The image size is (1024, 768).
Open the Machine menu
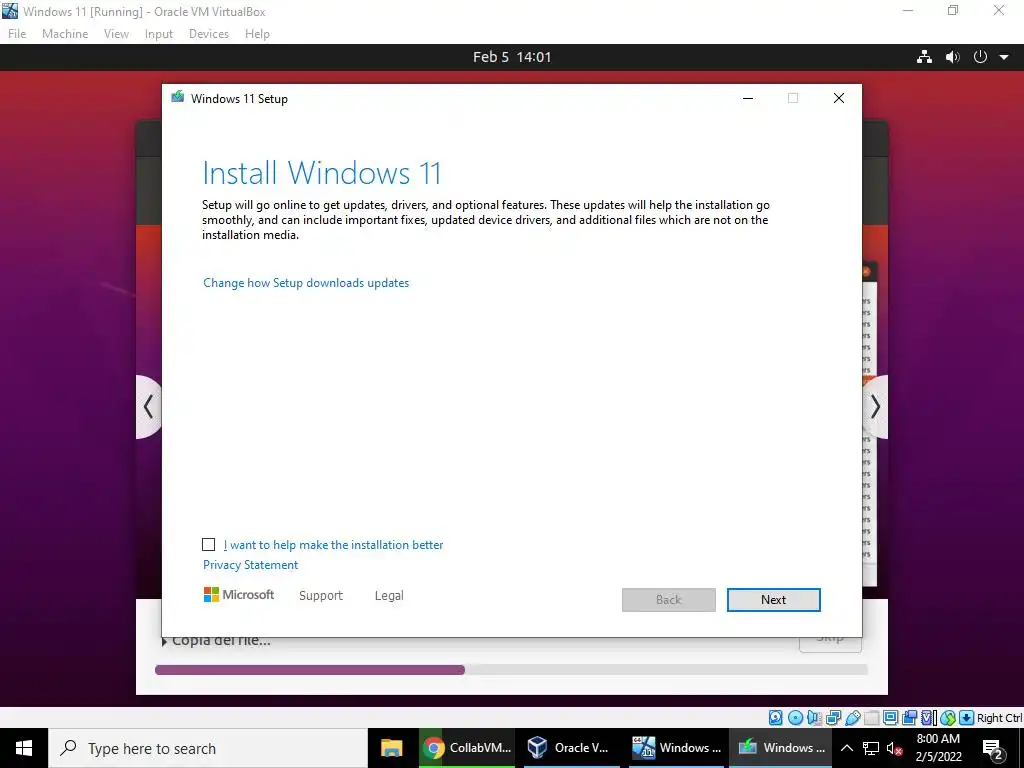[65, 34]
